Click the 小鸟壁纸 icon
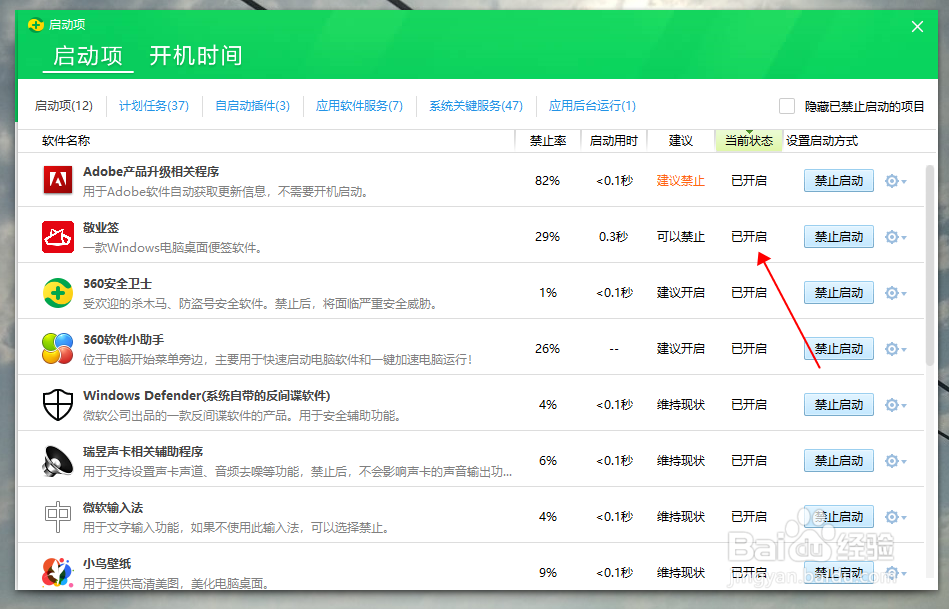Screen dimensions: 949x609 click(57, 573)
